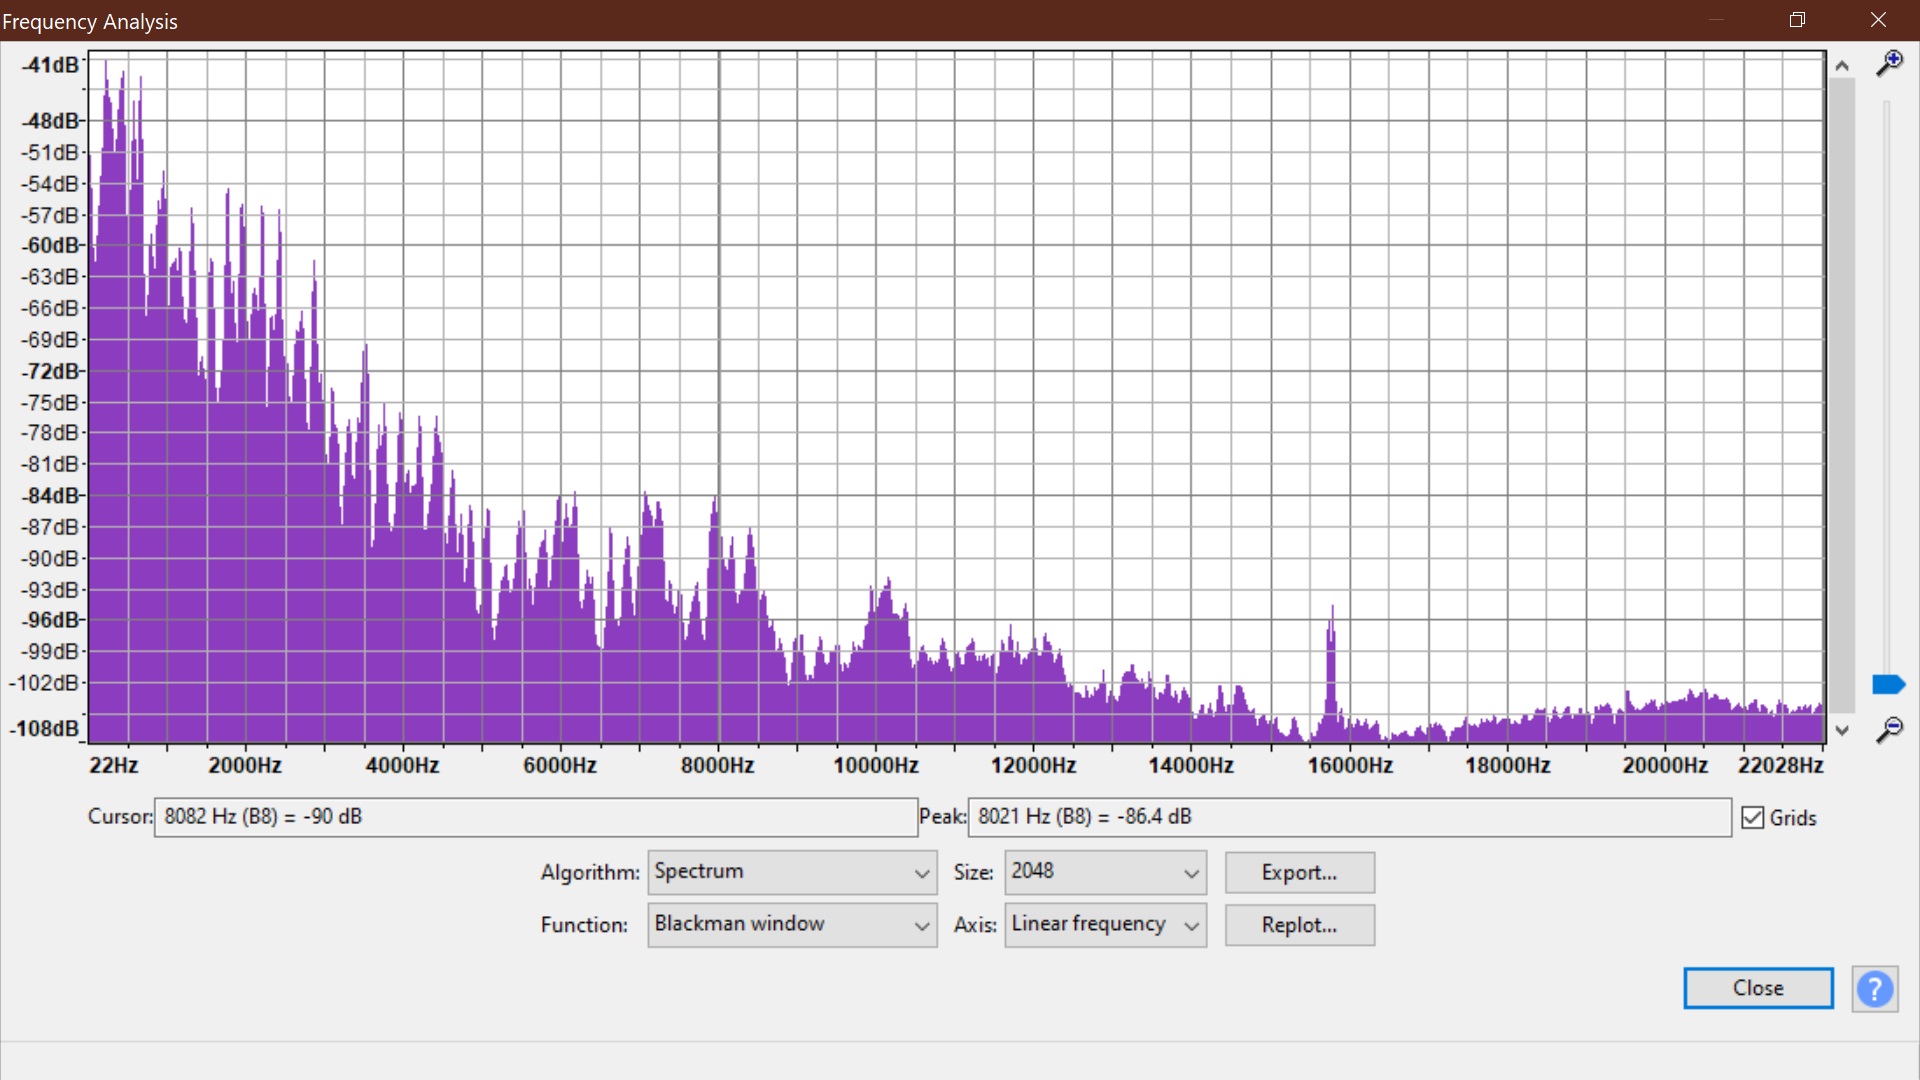Click the Cursor readout field showing 8082 Hz
1920x1080 pixels.
tap(535, 817)
